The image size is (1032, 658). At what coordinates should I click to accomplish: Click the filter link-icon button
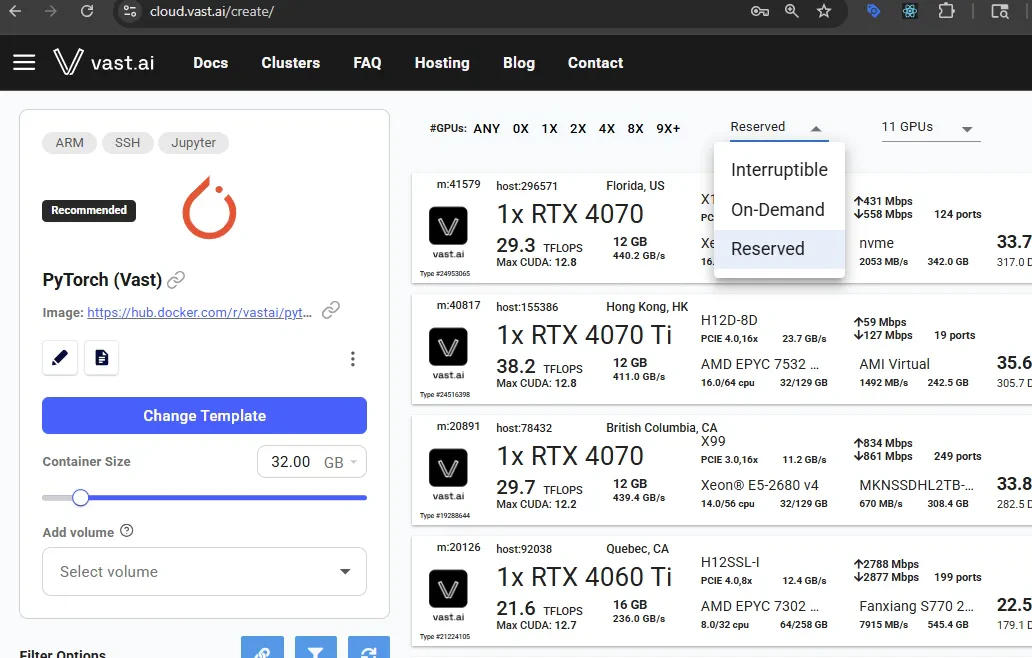click(x=263, y=647)
